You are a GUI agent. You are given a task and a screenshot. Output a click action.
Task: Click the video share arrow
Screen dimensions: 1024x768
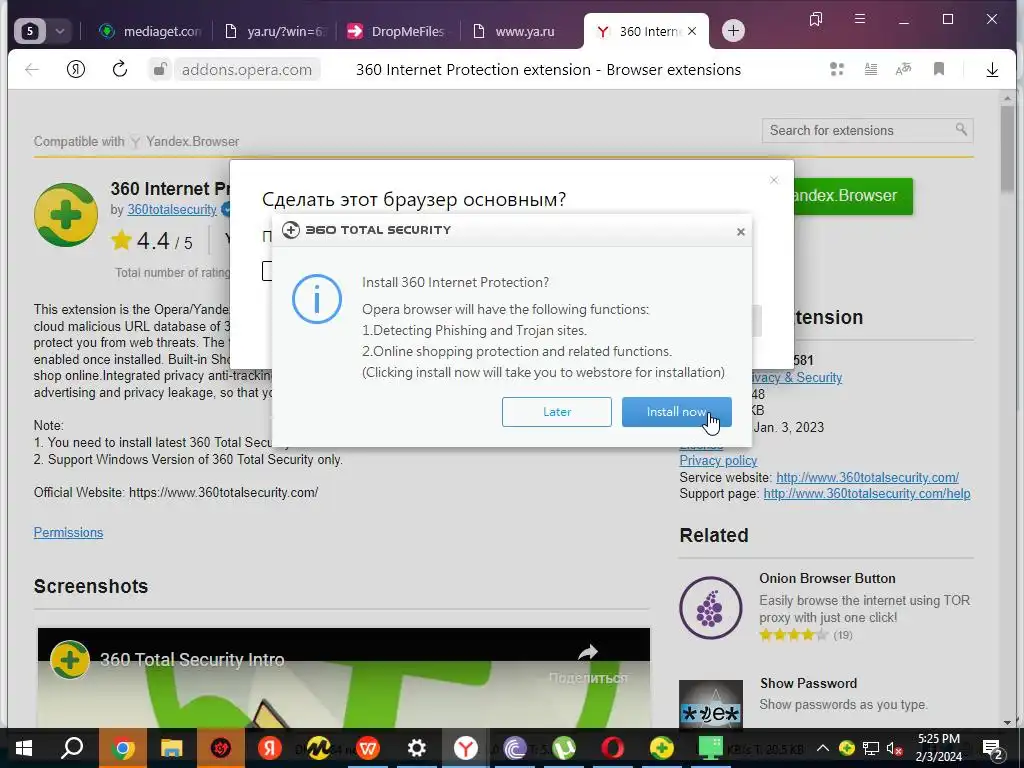coord(588,652)
